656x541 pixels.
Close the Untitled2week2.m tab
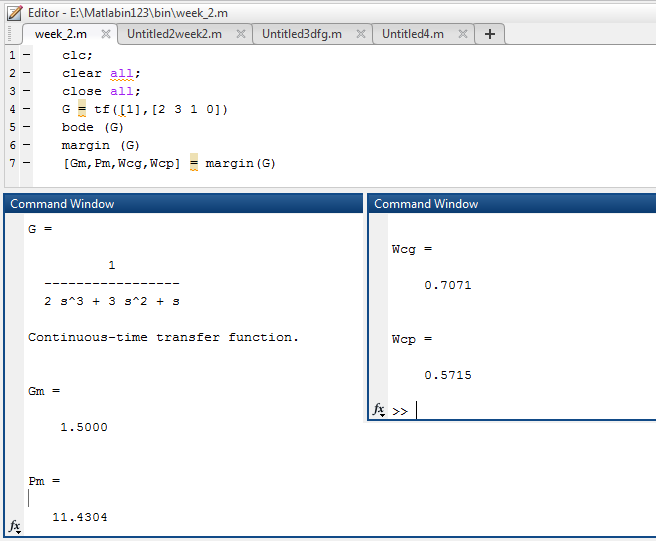pyautogui.click(x=240, y=34)
